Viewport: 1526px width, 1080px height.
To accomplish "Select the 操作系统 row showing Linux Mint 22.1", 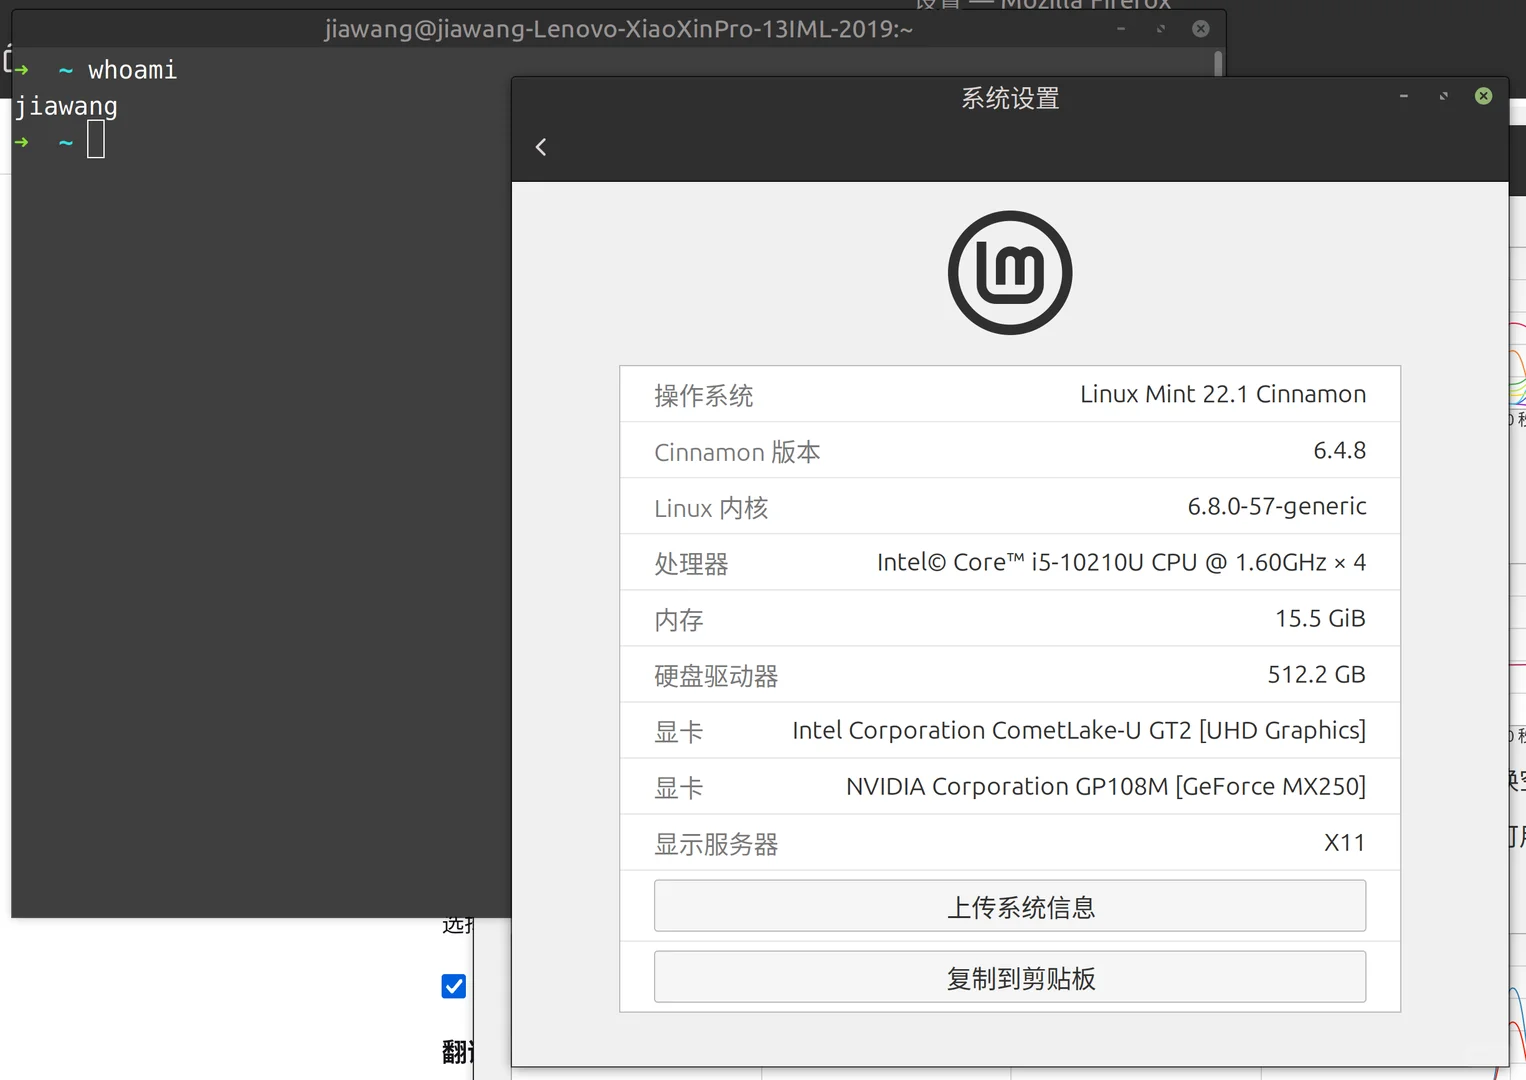I will coord(1009,394).
